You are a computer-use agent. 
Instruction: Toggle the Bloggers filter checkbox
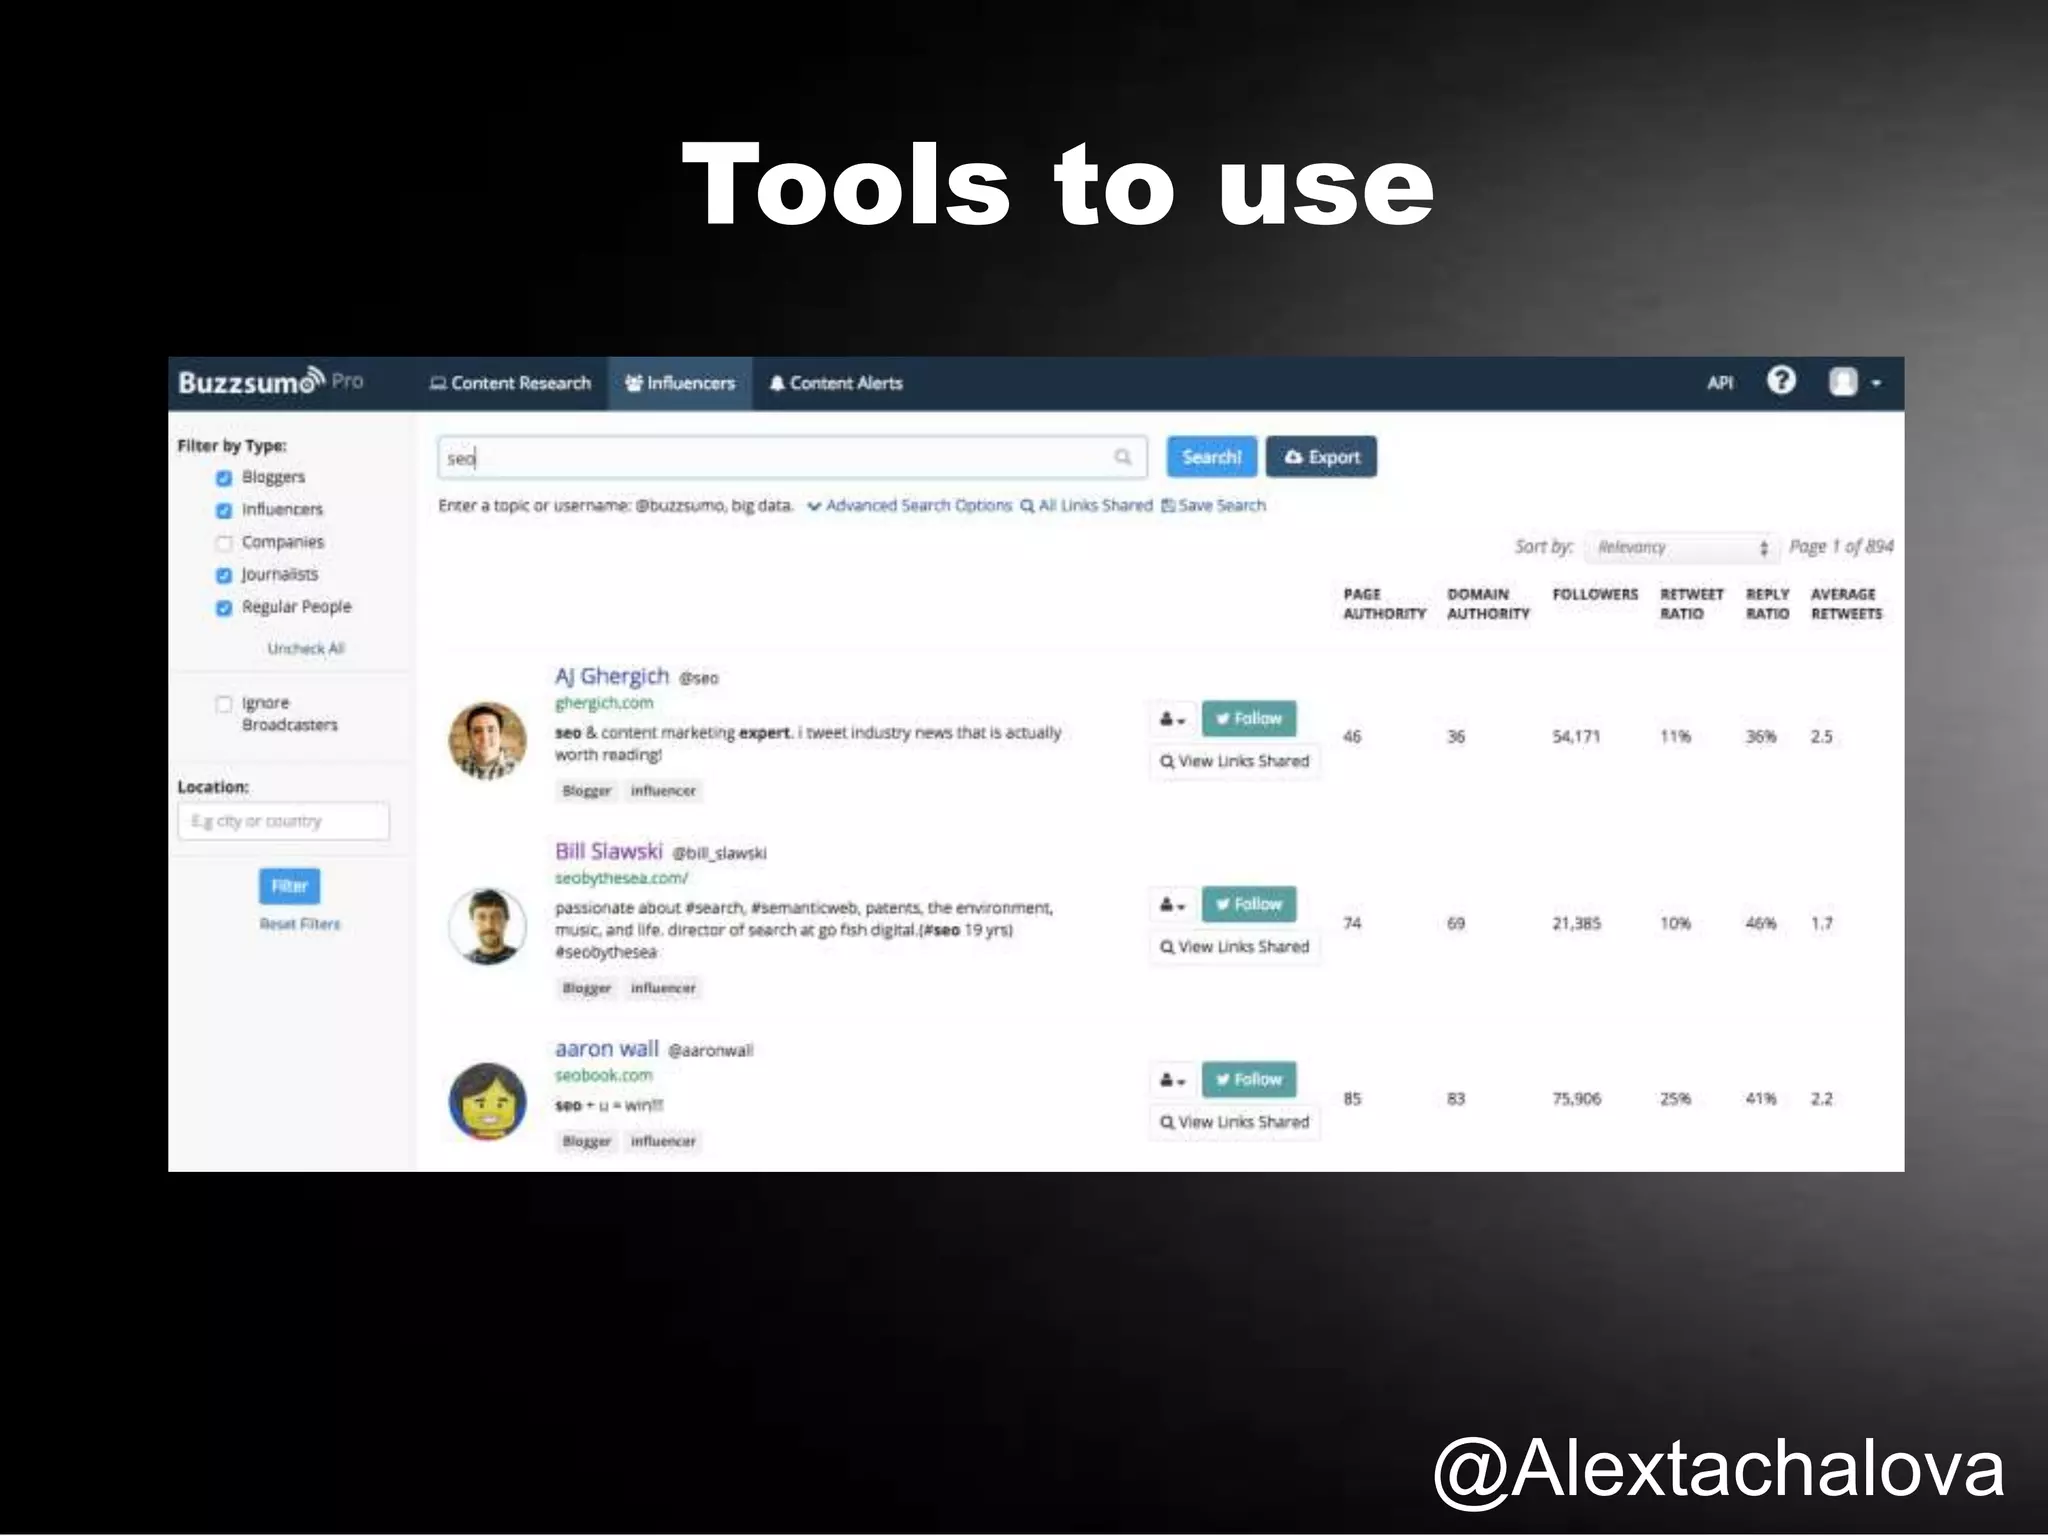coord(224,478)
